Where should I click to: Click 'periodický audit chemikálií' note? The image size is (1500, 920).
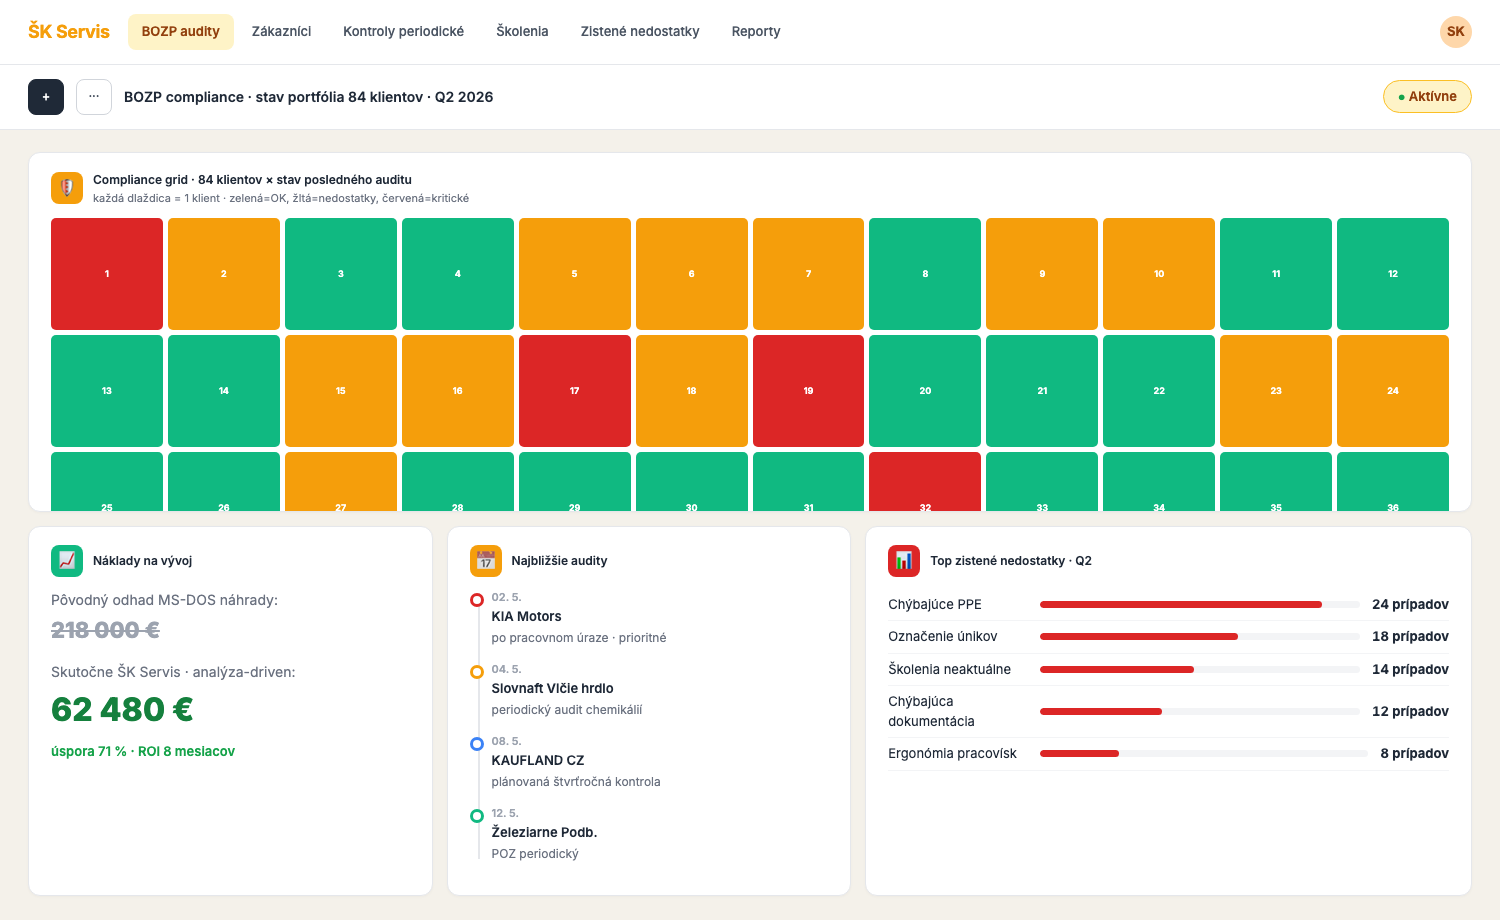coord(567,710)
